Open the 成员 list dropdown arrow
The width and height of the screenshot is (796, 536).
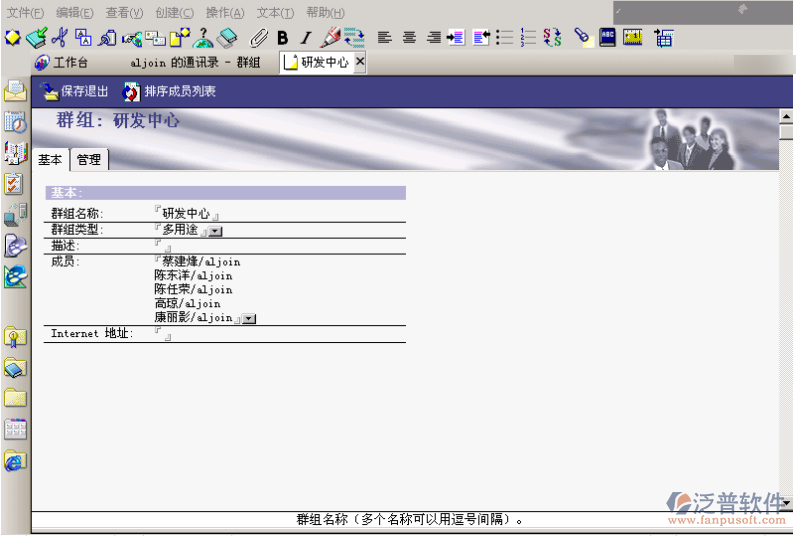(x=249, y=319)
